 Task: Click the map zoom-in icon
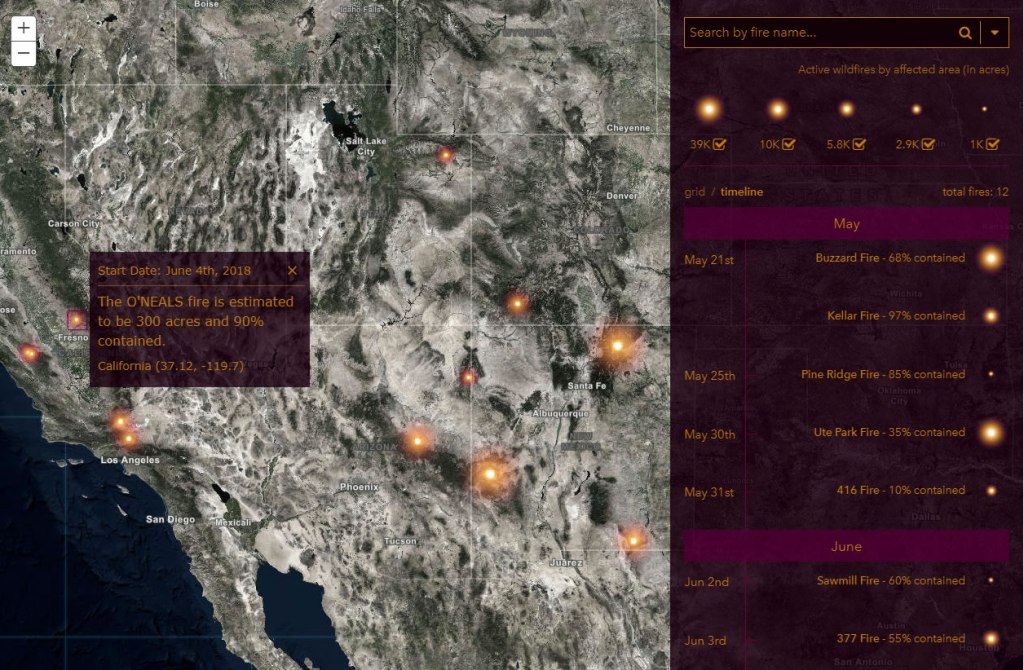[x=22, y=28]
